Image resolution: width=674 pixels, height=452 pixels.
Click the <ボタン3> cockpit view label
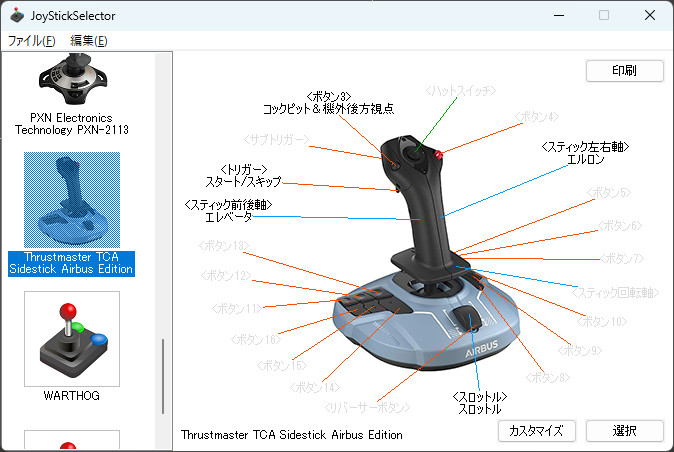328,103
